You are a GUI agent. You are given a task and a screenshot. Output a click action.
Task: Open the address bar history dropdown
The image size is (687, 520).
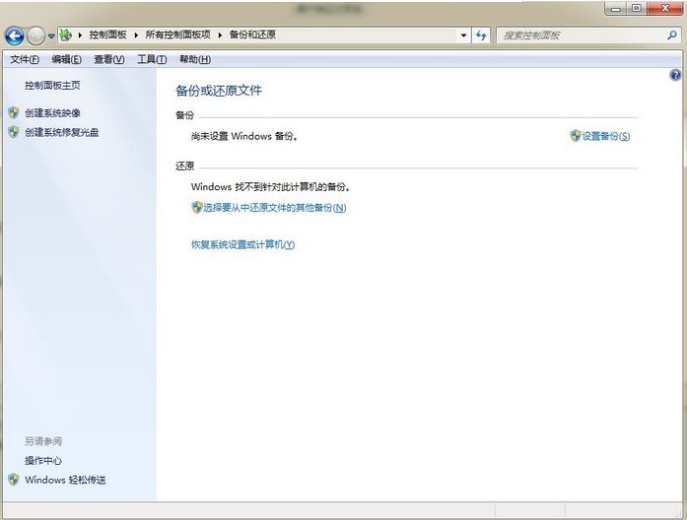pos(464,35)
